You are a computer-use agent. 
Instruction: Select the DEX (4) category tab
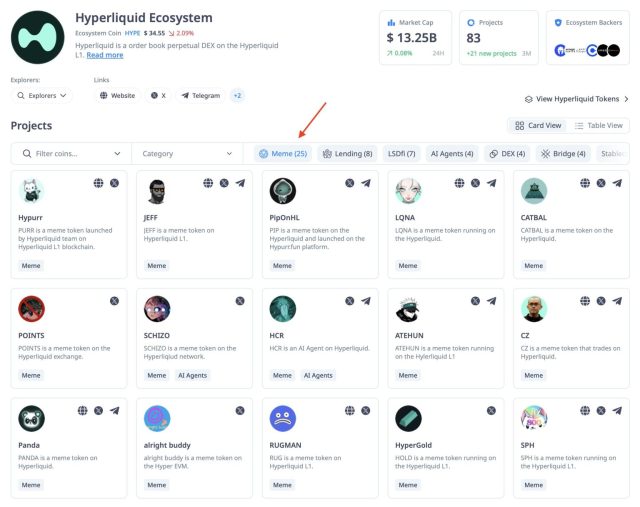tap(507, 153)
